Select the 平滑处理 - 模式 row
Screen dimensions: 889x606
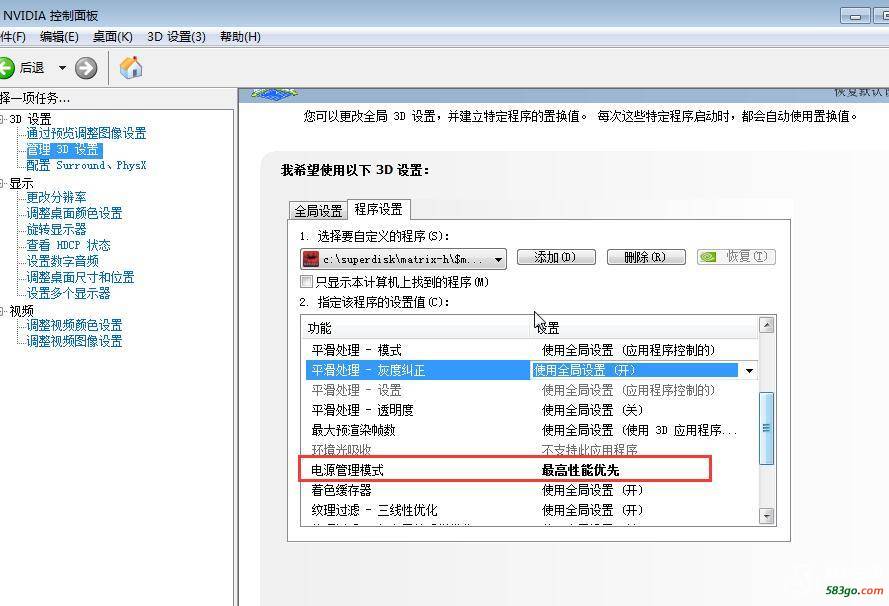[x=530, y=350]
